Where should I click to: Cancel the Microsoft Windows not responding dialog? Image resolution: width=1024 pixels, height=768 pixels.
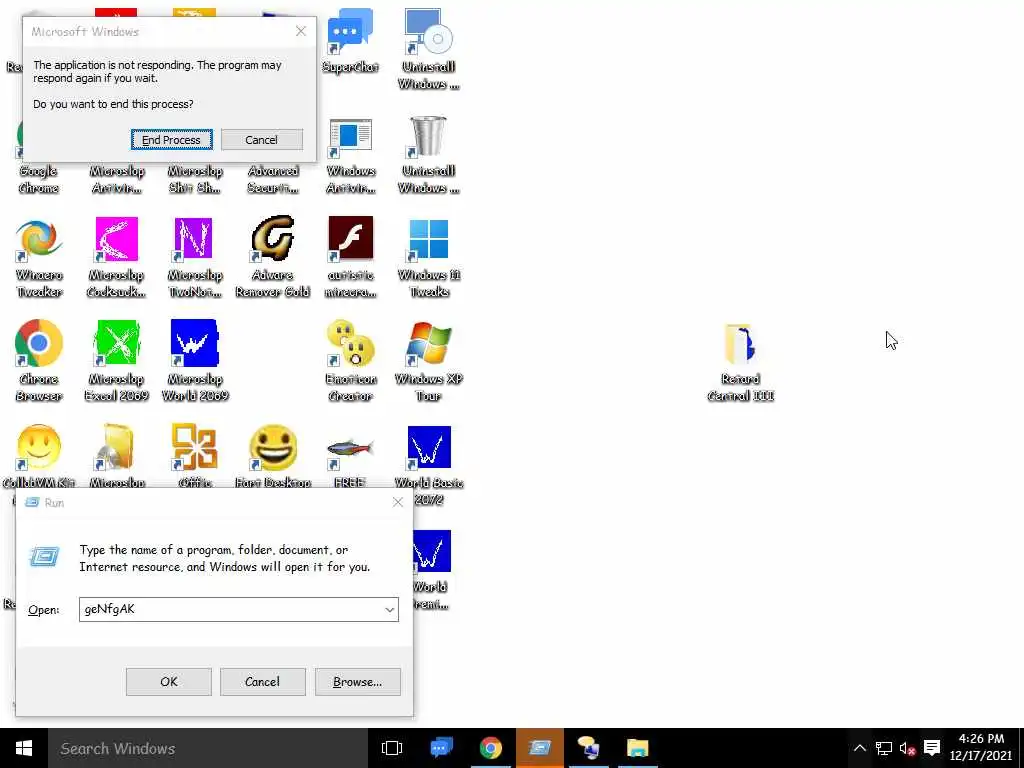(261, 140)
